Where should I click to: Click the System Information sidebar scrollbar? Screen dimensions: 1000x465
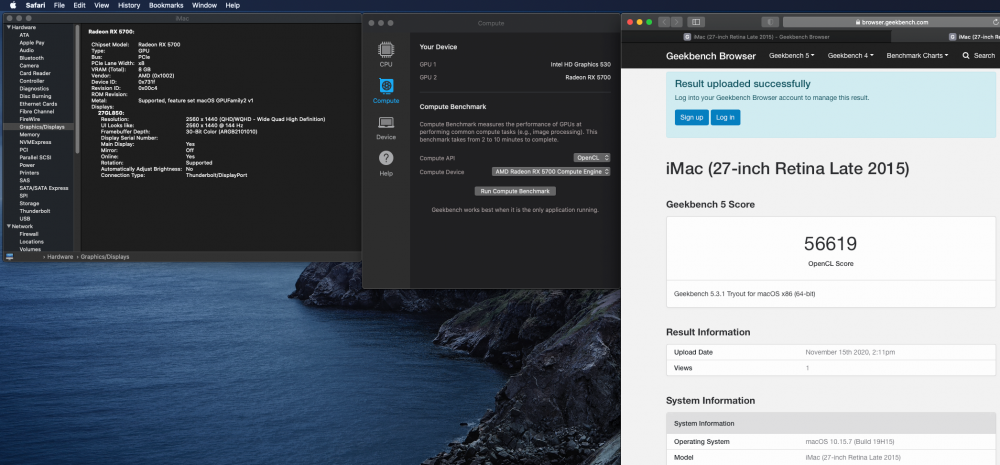(x=78, y=89)
